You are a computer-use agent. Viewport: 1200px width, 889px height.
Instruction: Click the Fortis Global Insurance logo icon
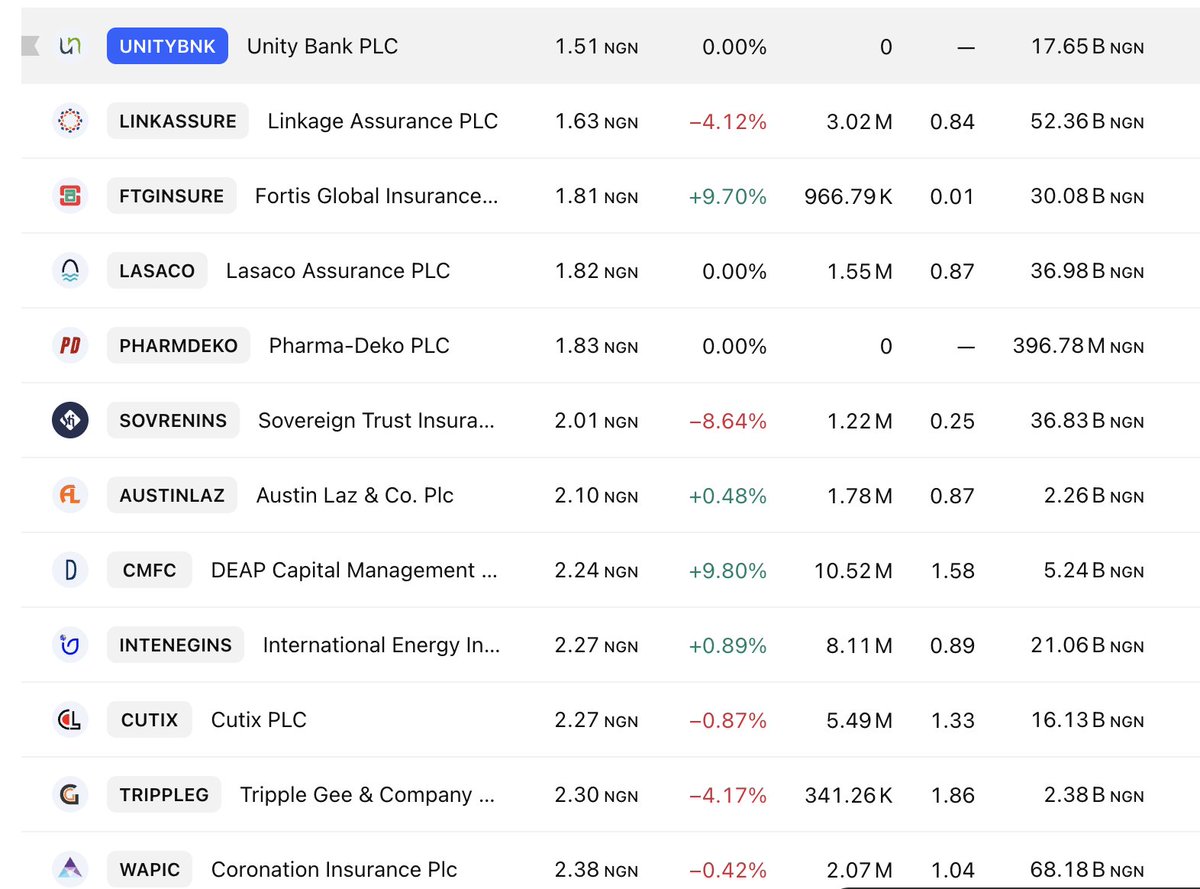point(71,196)
